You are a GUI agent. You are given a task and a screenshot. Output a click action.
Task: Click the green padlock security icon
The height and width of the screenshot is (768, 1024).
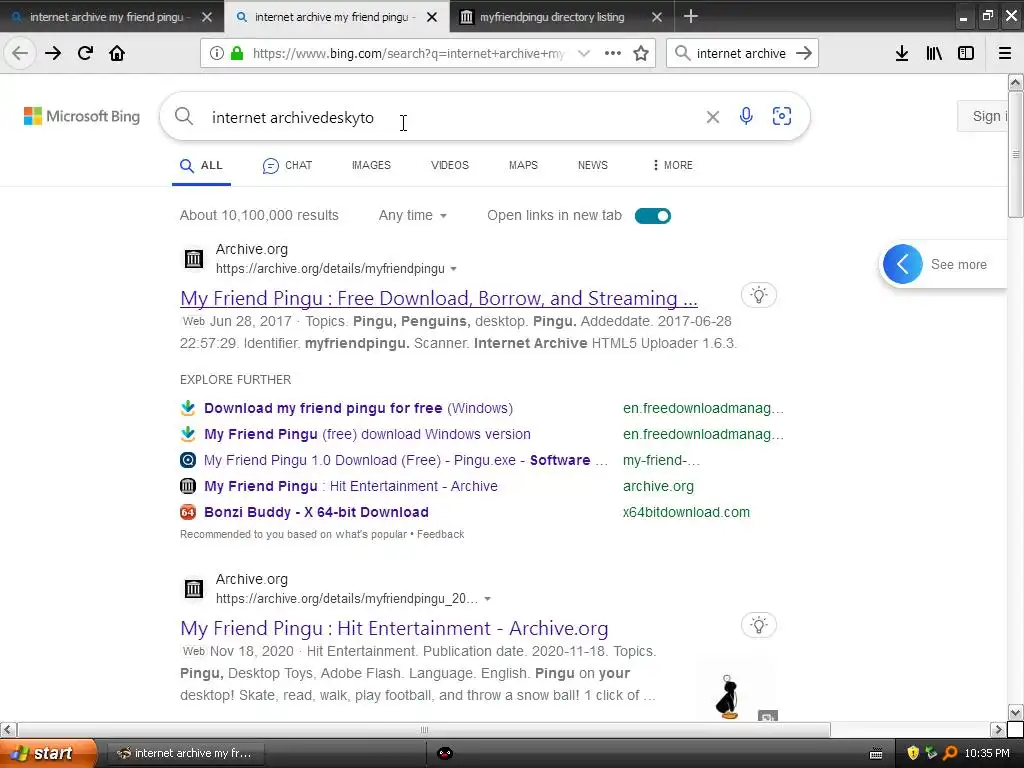[x=237, y=54]
